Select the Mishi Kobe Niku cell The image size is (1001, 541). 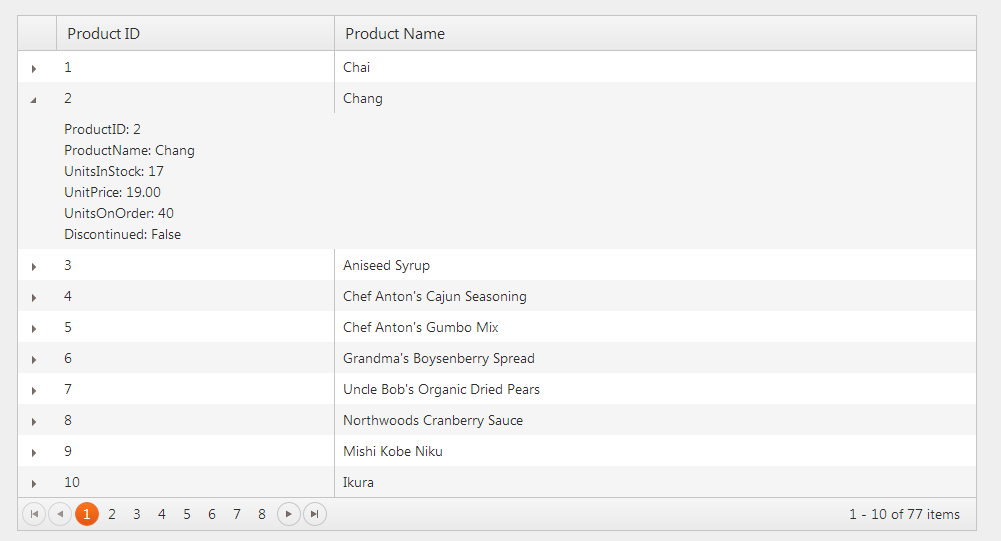655,451
